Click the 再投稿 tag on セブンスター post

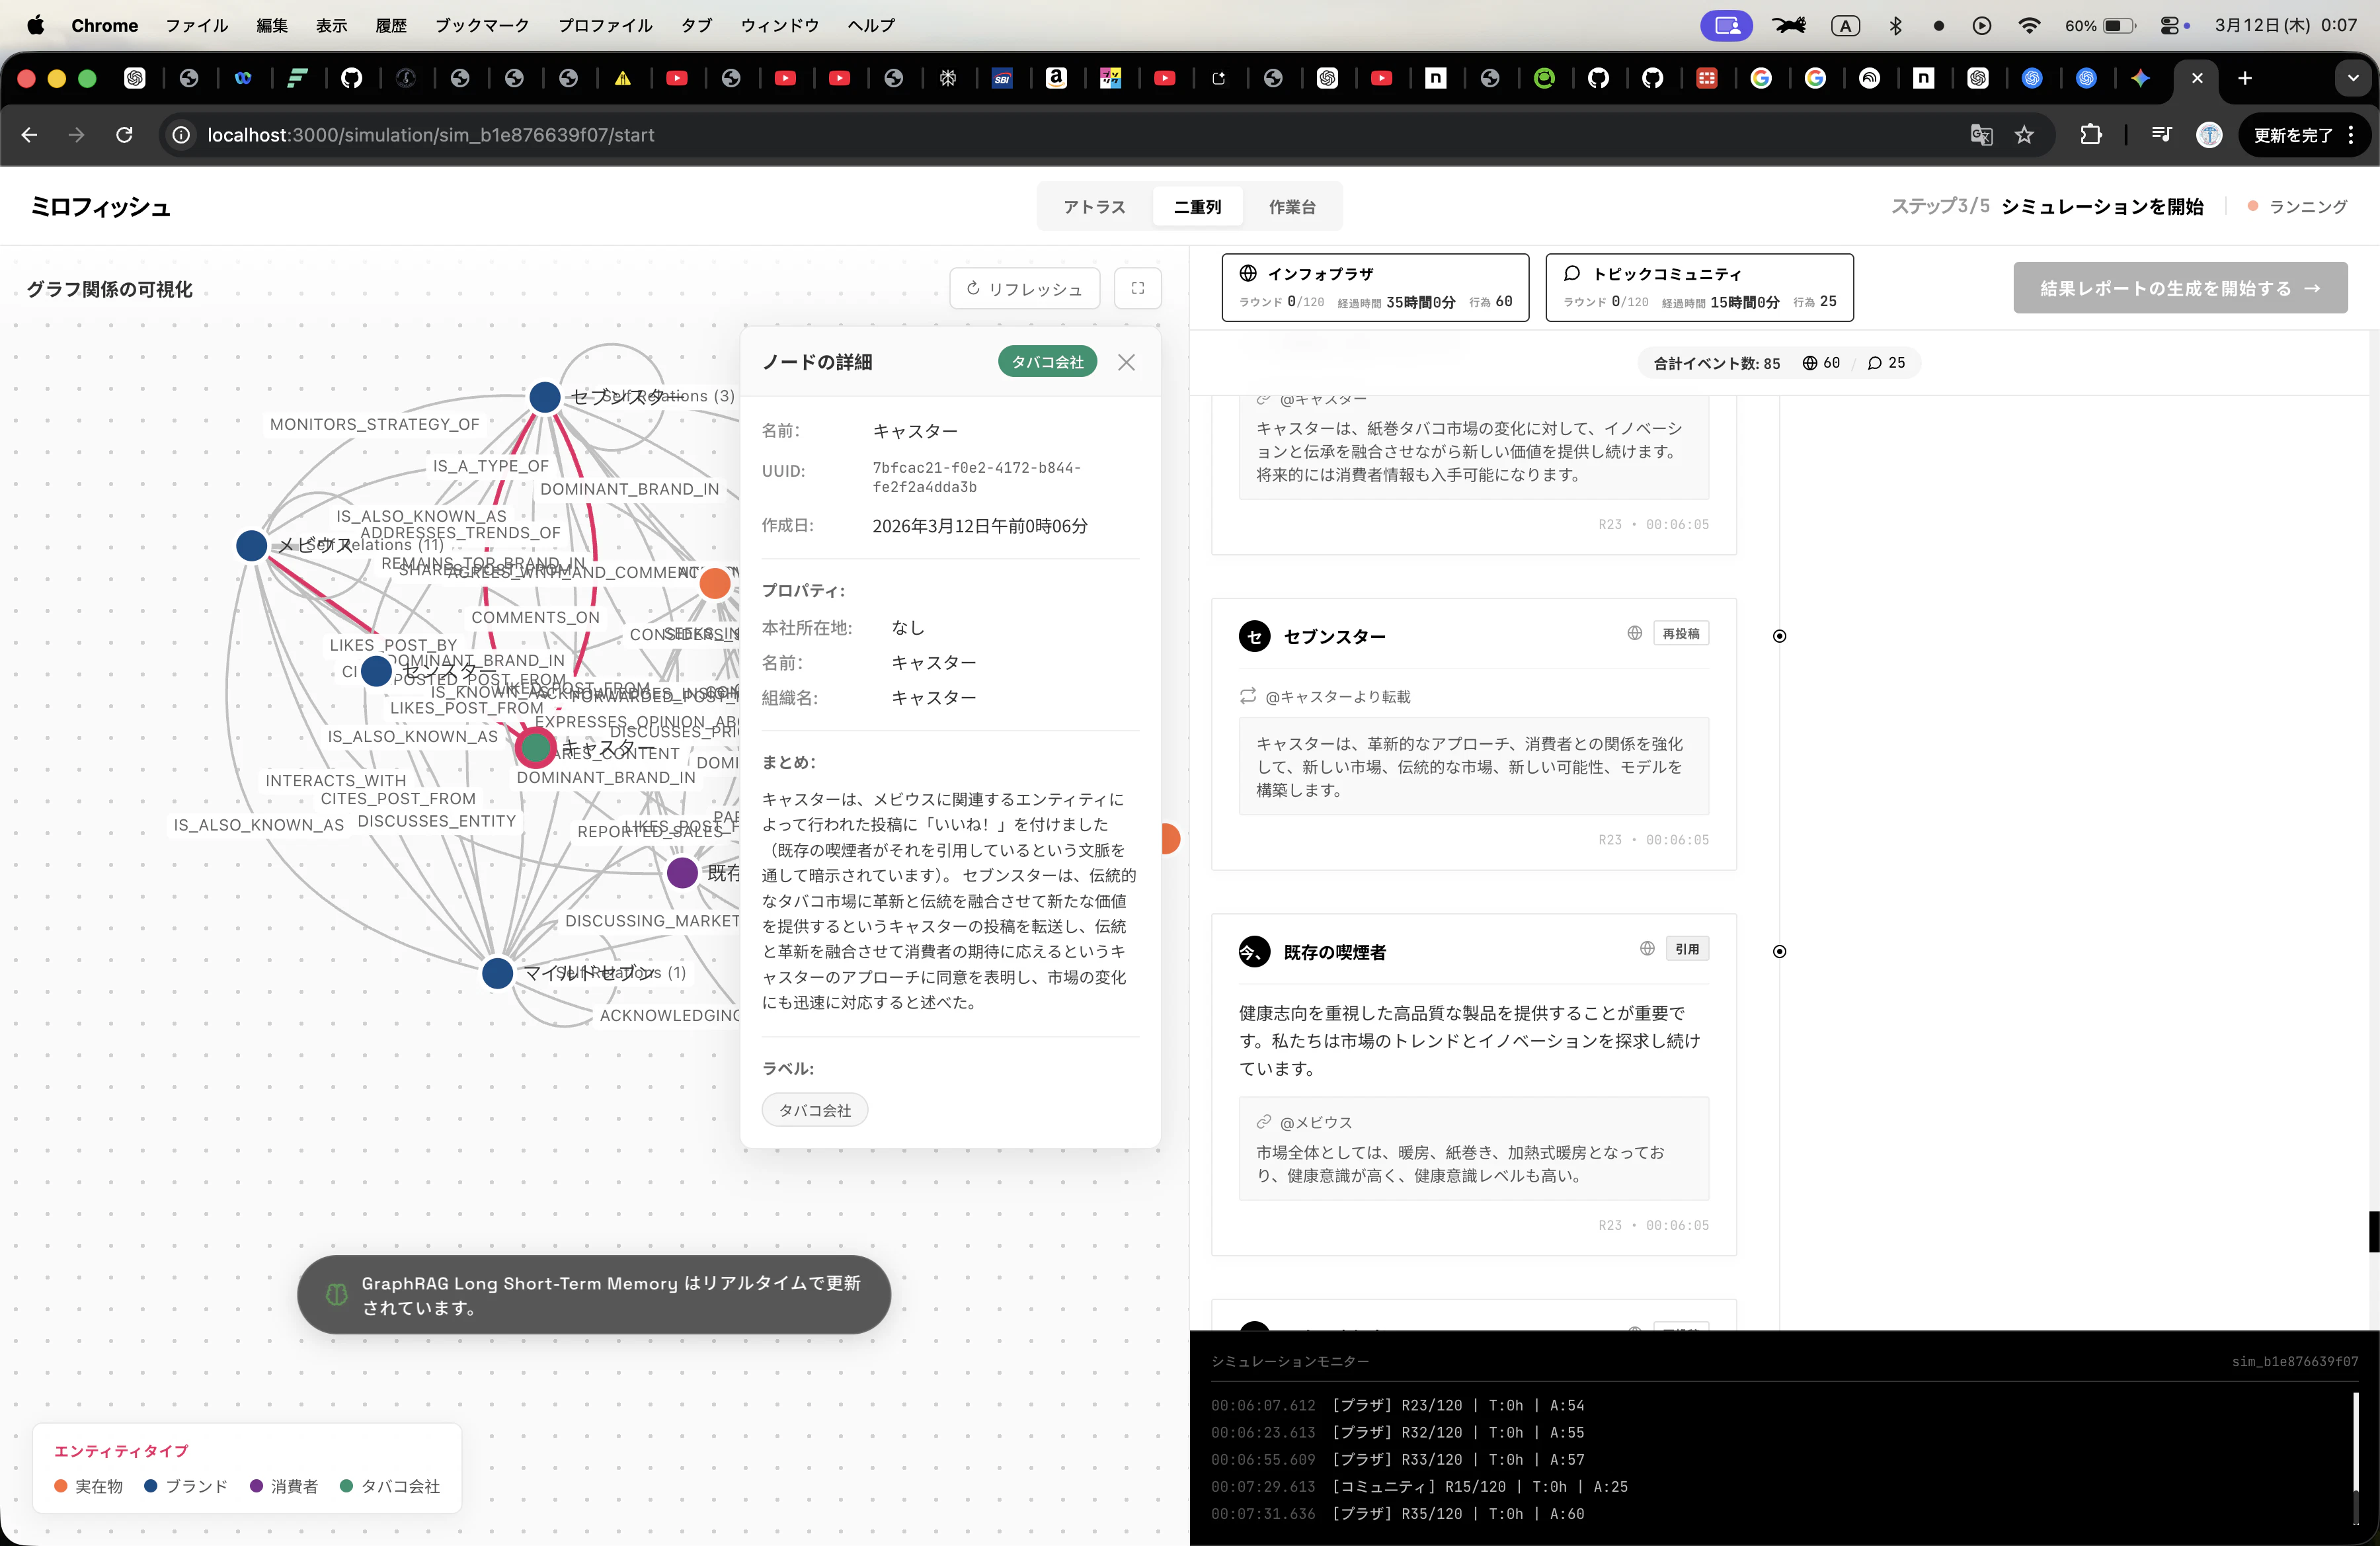pos(1680,633)
